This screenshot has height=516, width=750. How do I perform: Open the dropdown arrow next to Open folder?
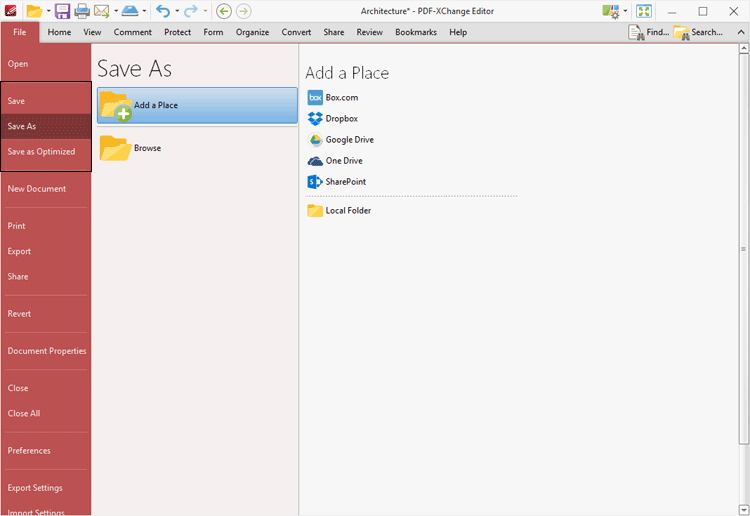pyautogui.click(x=47, y=12)
